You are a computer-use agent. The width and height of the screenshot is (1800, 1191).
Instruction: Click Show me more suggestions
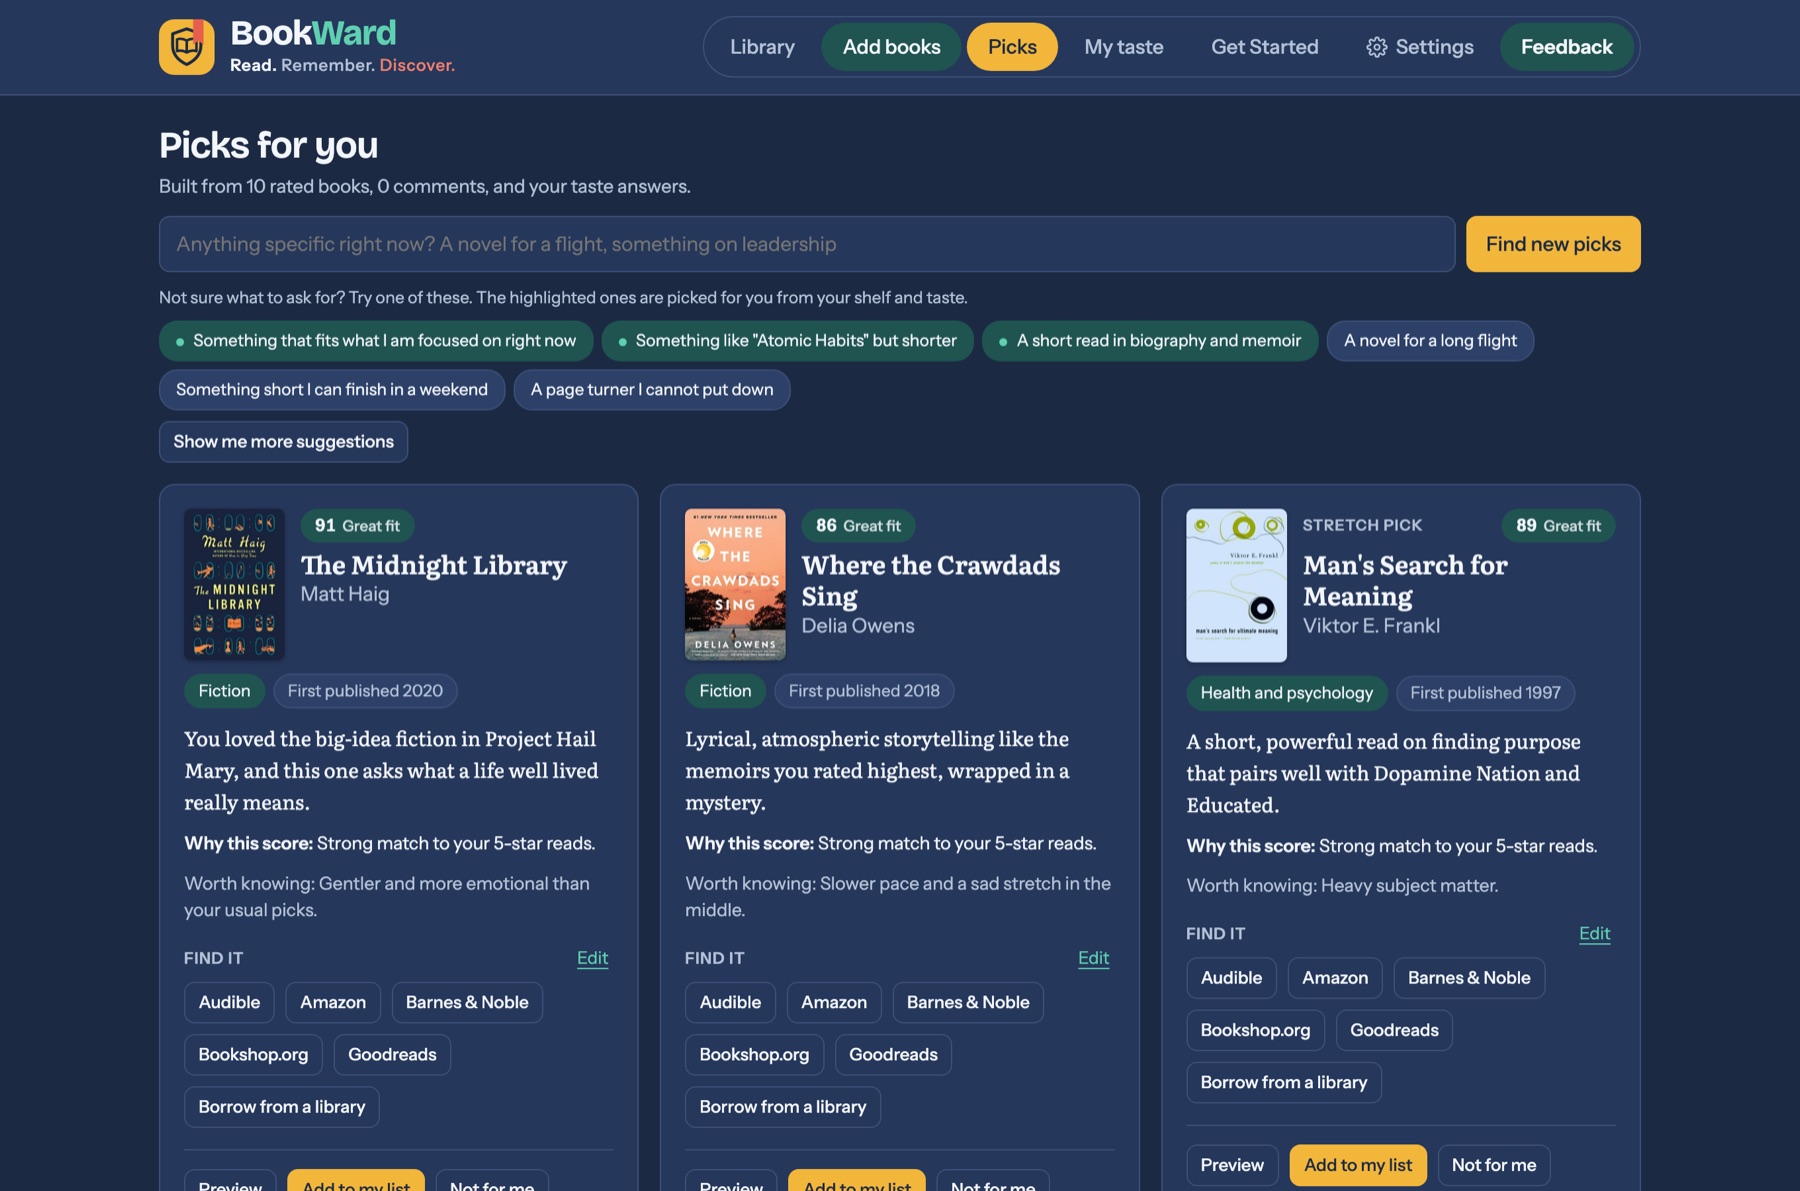pos(283,442)
